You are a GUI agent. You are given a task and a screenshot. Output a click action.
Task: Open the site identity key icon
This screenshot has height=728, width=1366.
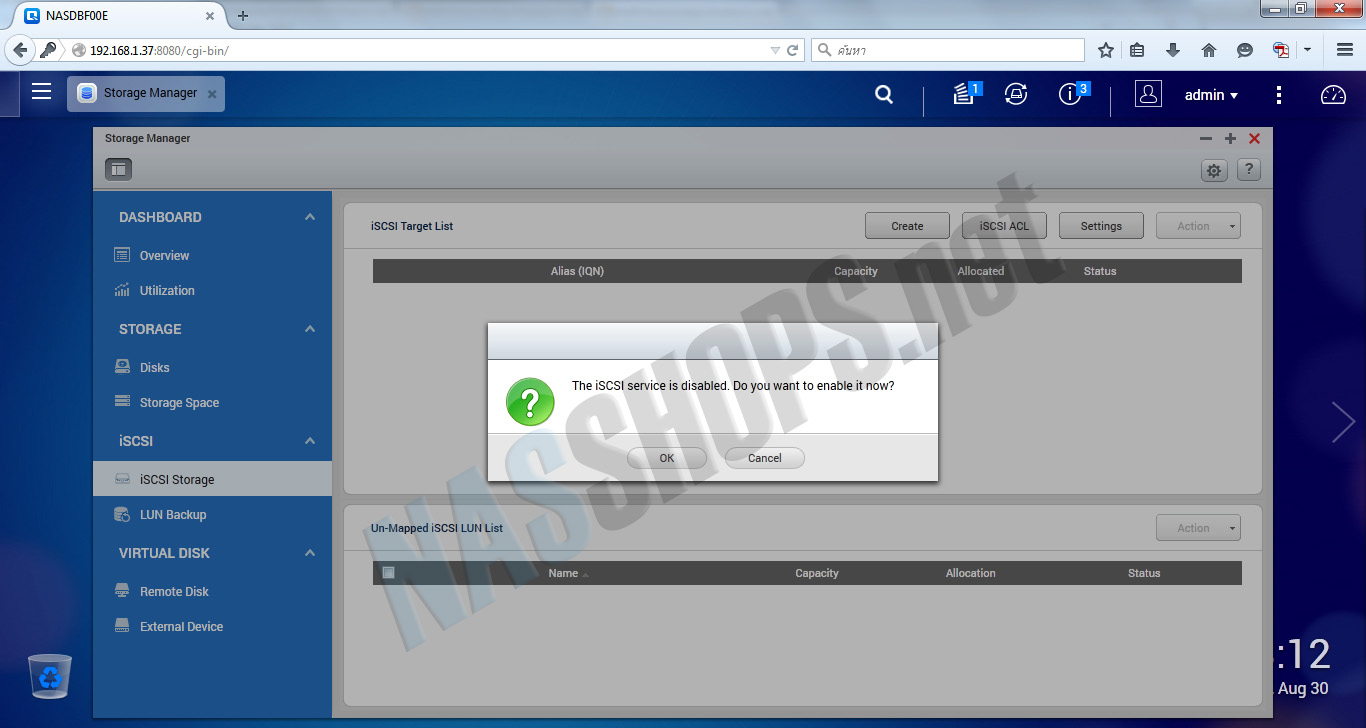coord(48,50)
